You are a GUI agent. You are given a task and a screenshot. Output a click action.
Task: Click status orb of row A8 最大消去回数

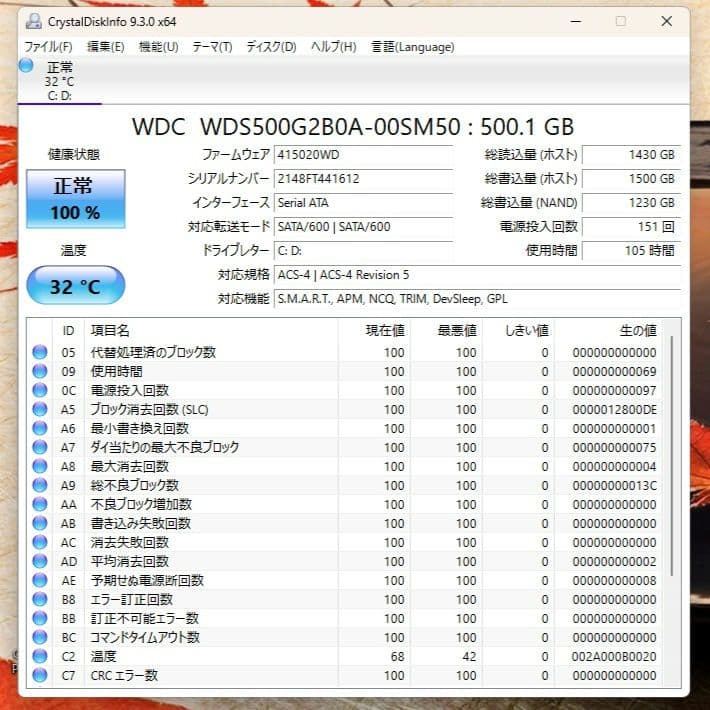tap(40, 466)
